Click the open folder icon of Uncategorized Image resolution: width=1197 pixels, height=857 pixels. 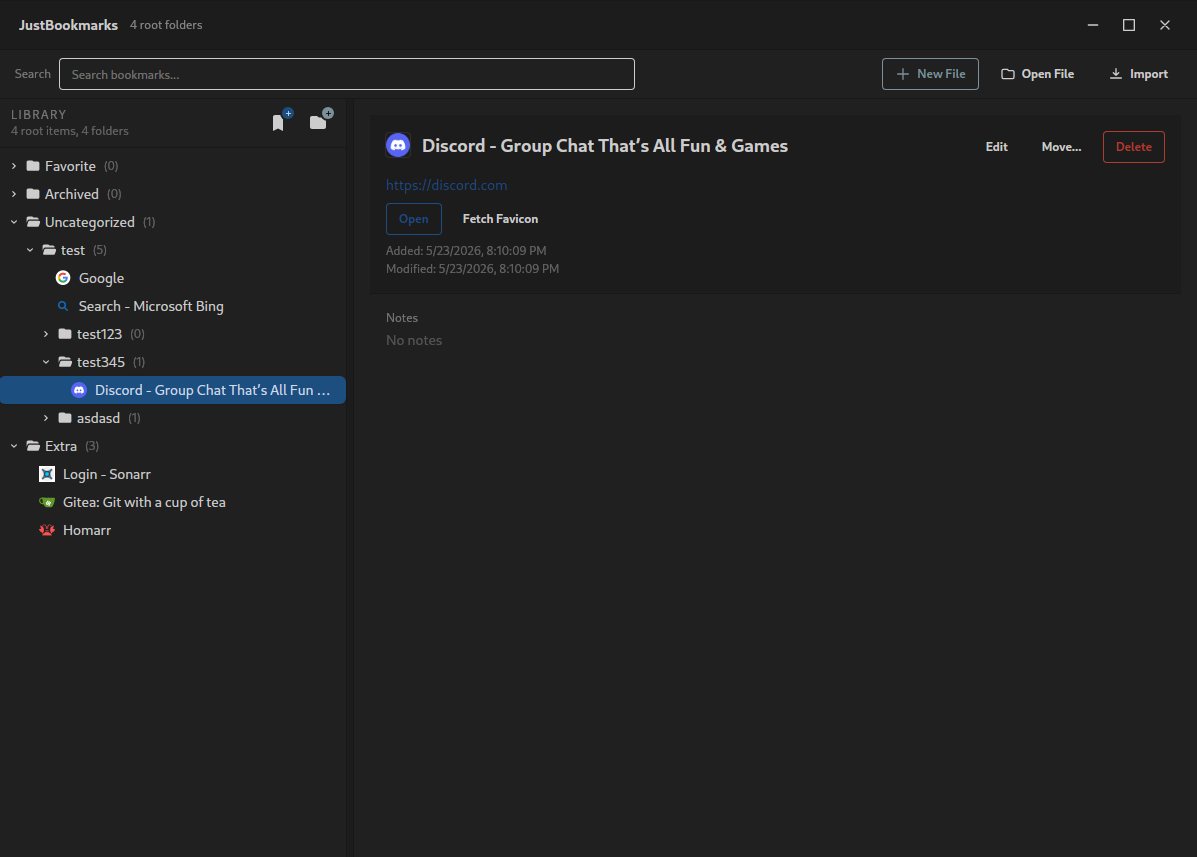33,222
